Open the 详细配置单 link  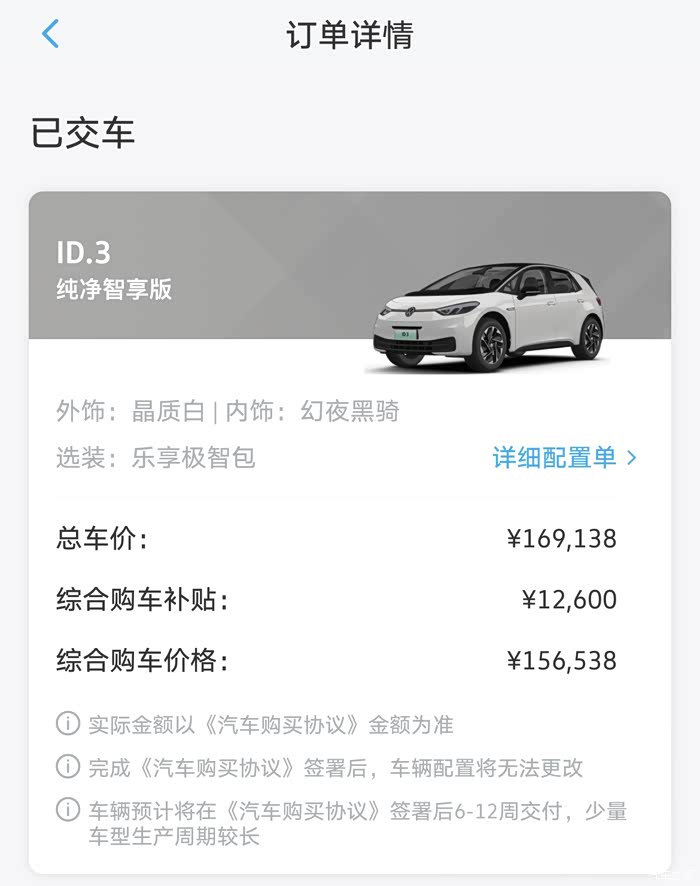[554, 458]
